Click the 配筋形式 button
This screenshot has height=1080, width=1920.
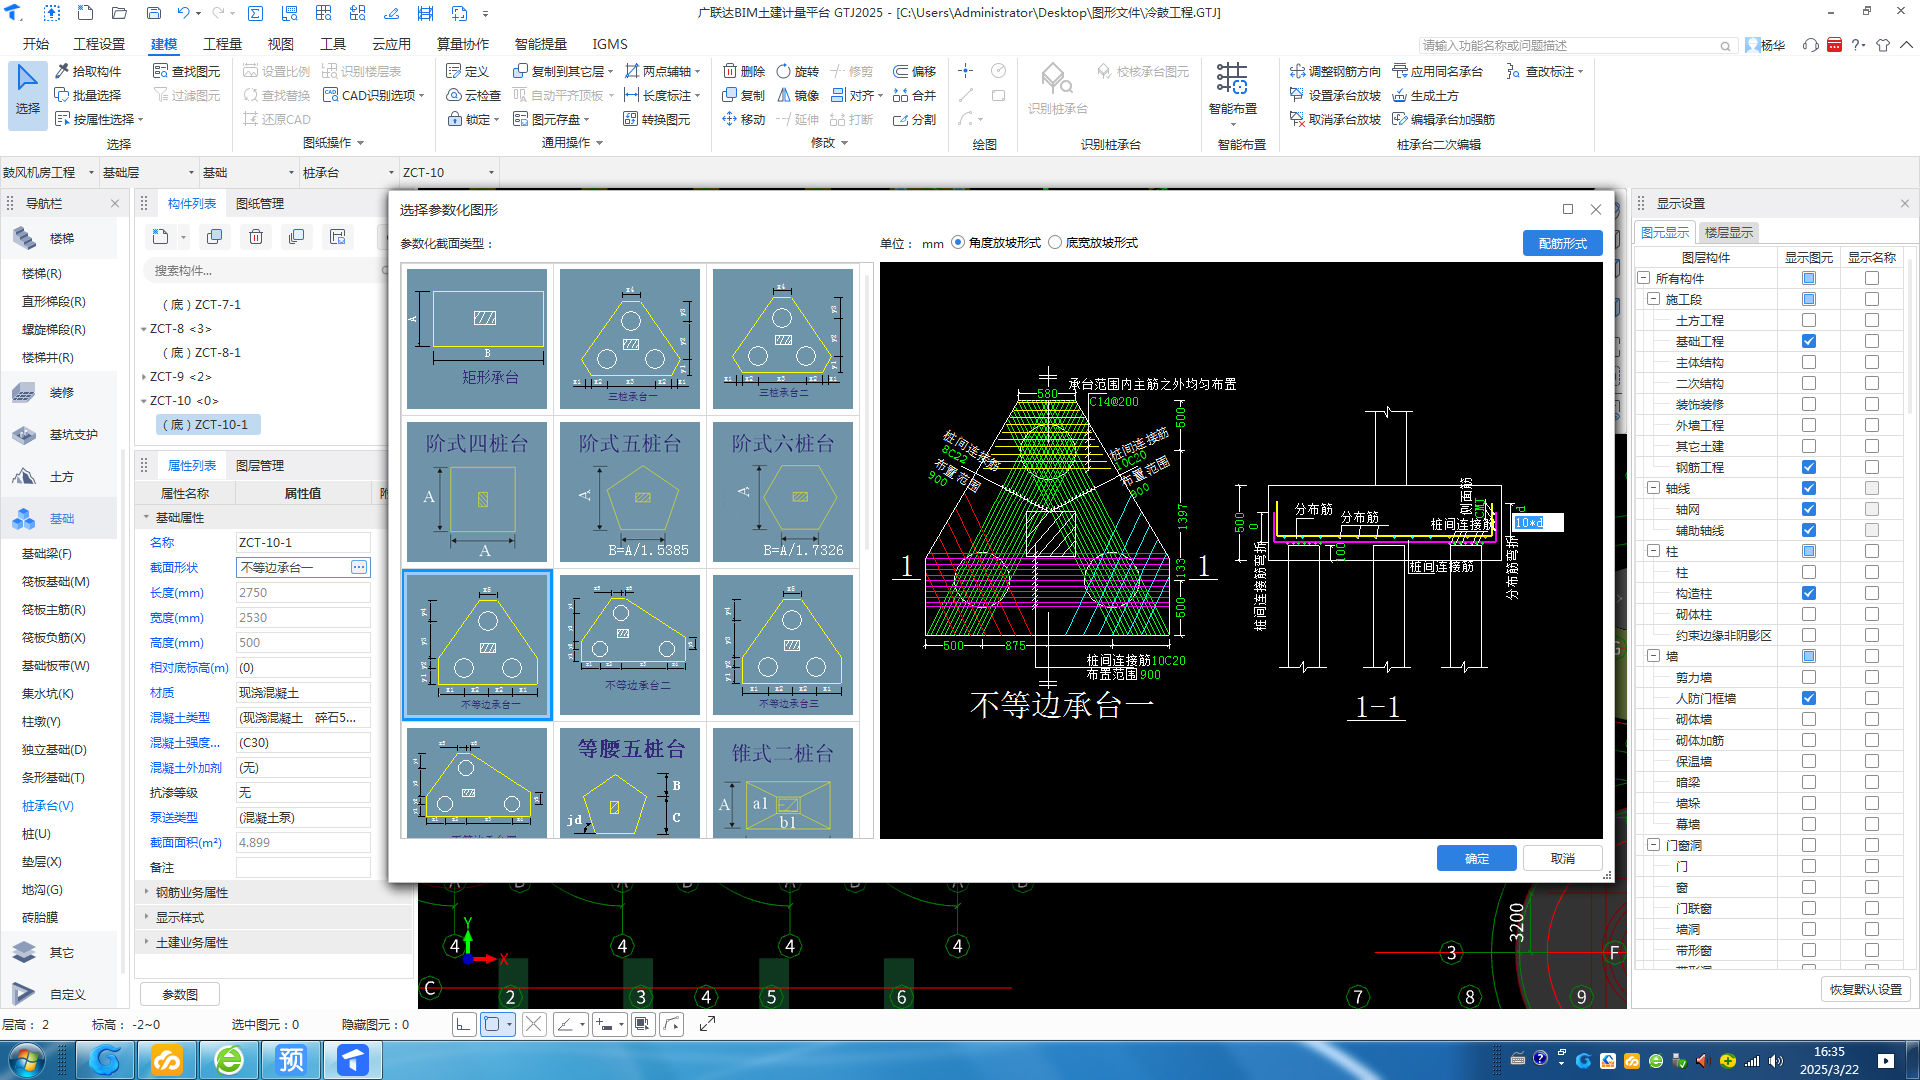[1562, 244]
